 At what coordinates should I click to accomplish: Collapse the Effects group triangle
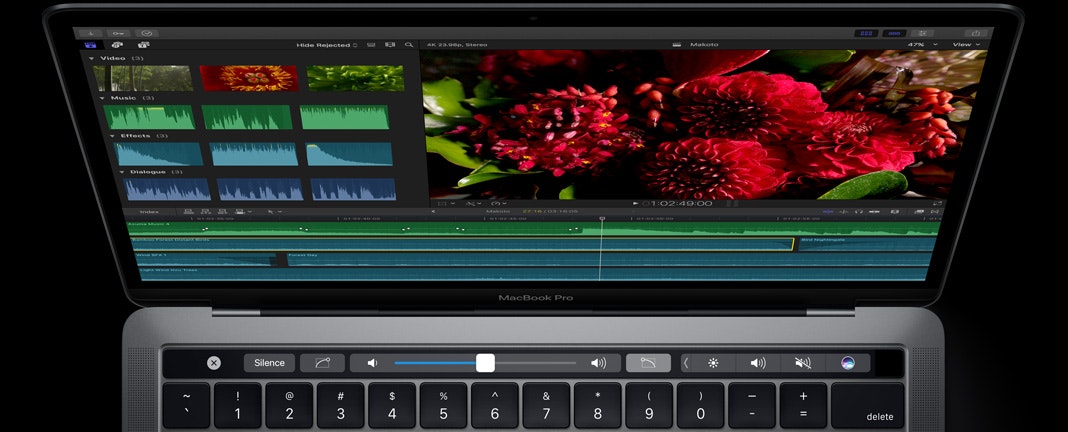(x=112, y=136)
